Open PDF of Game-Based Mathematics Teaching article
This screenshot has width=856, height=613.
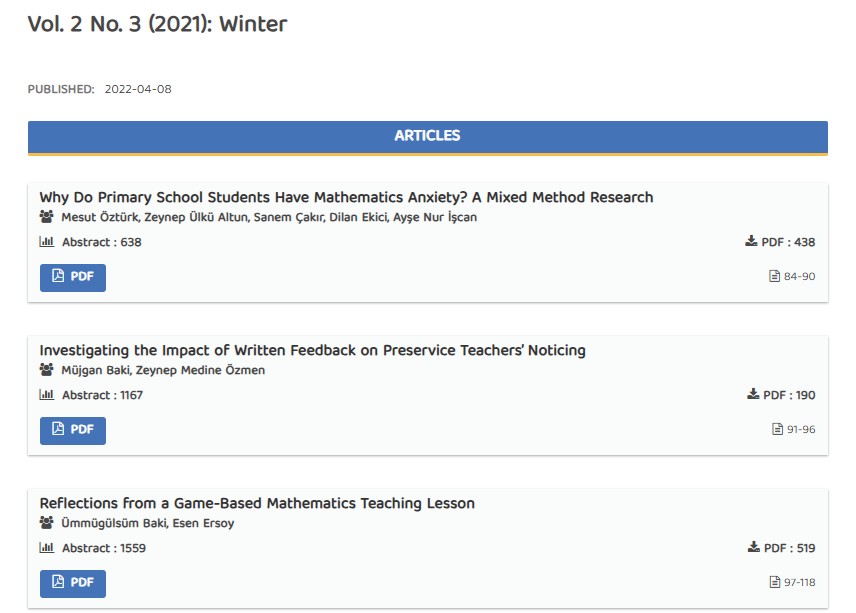click(73, 583)
